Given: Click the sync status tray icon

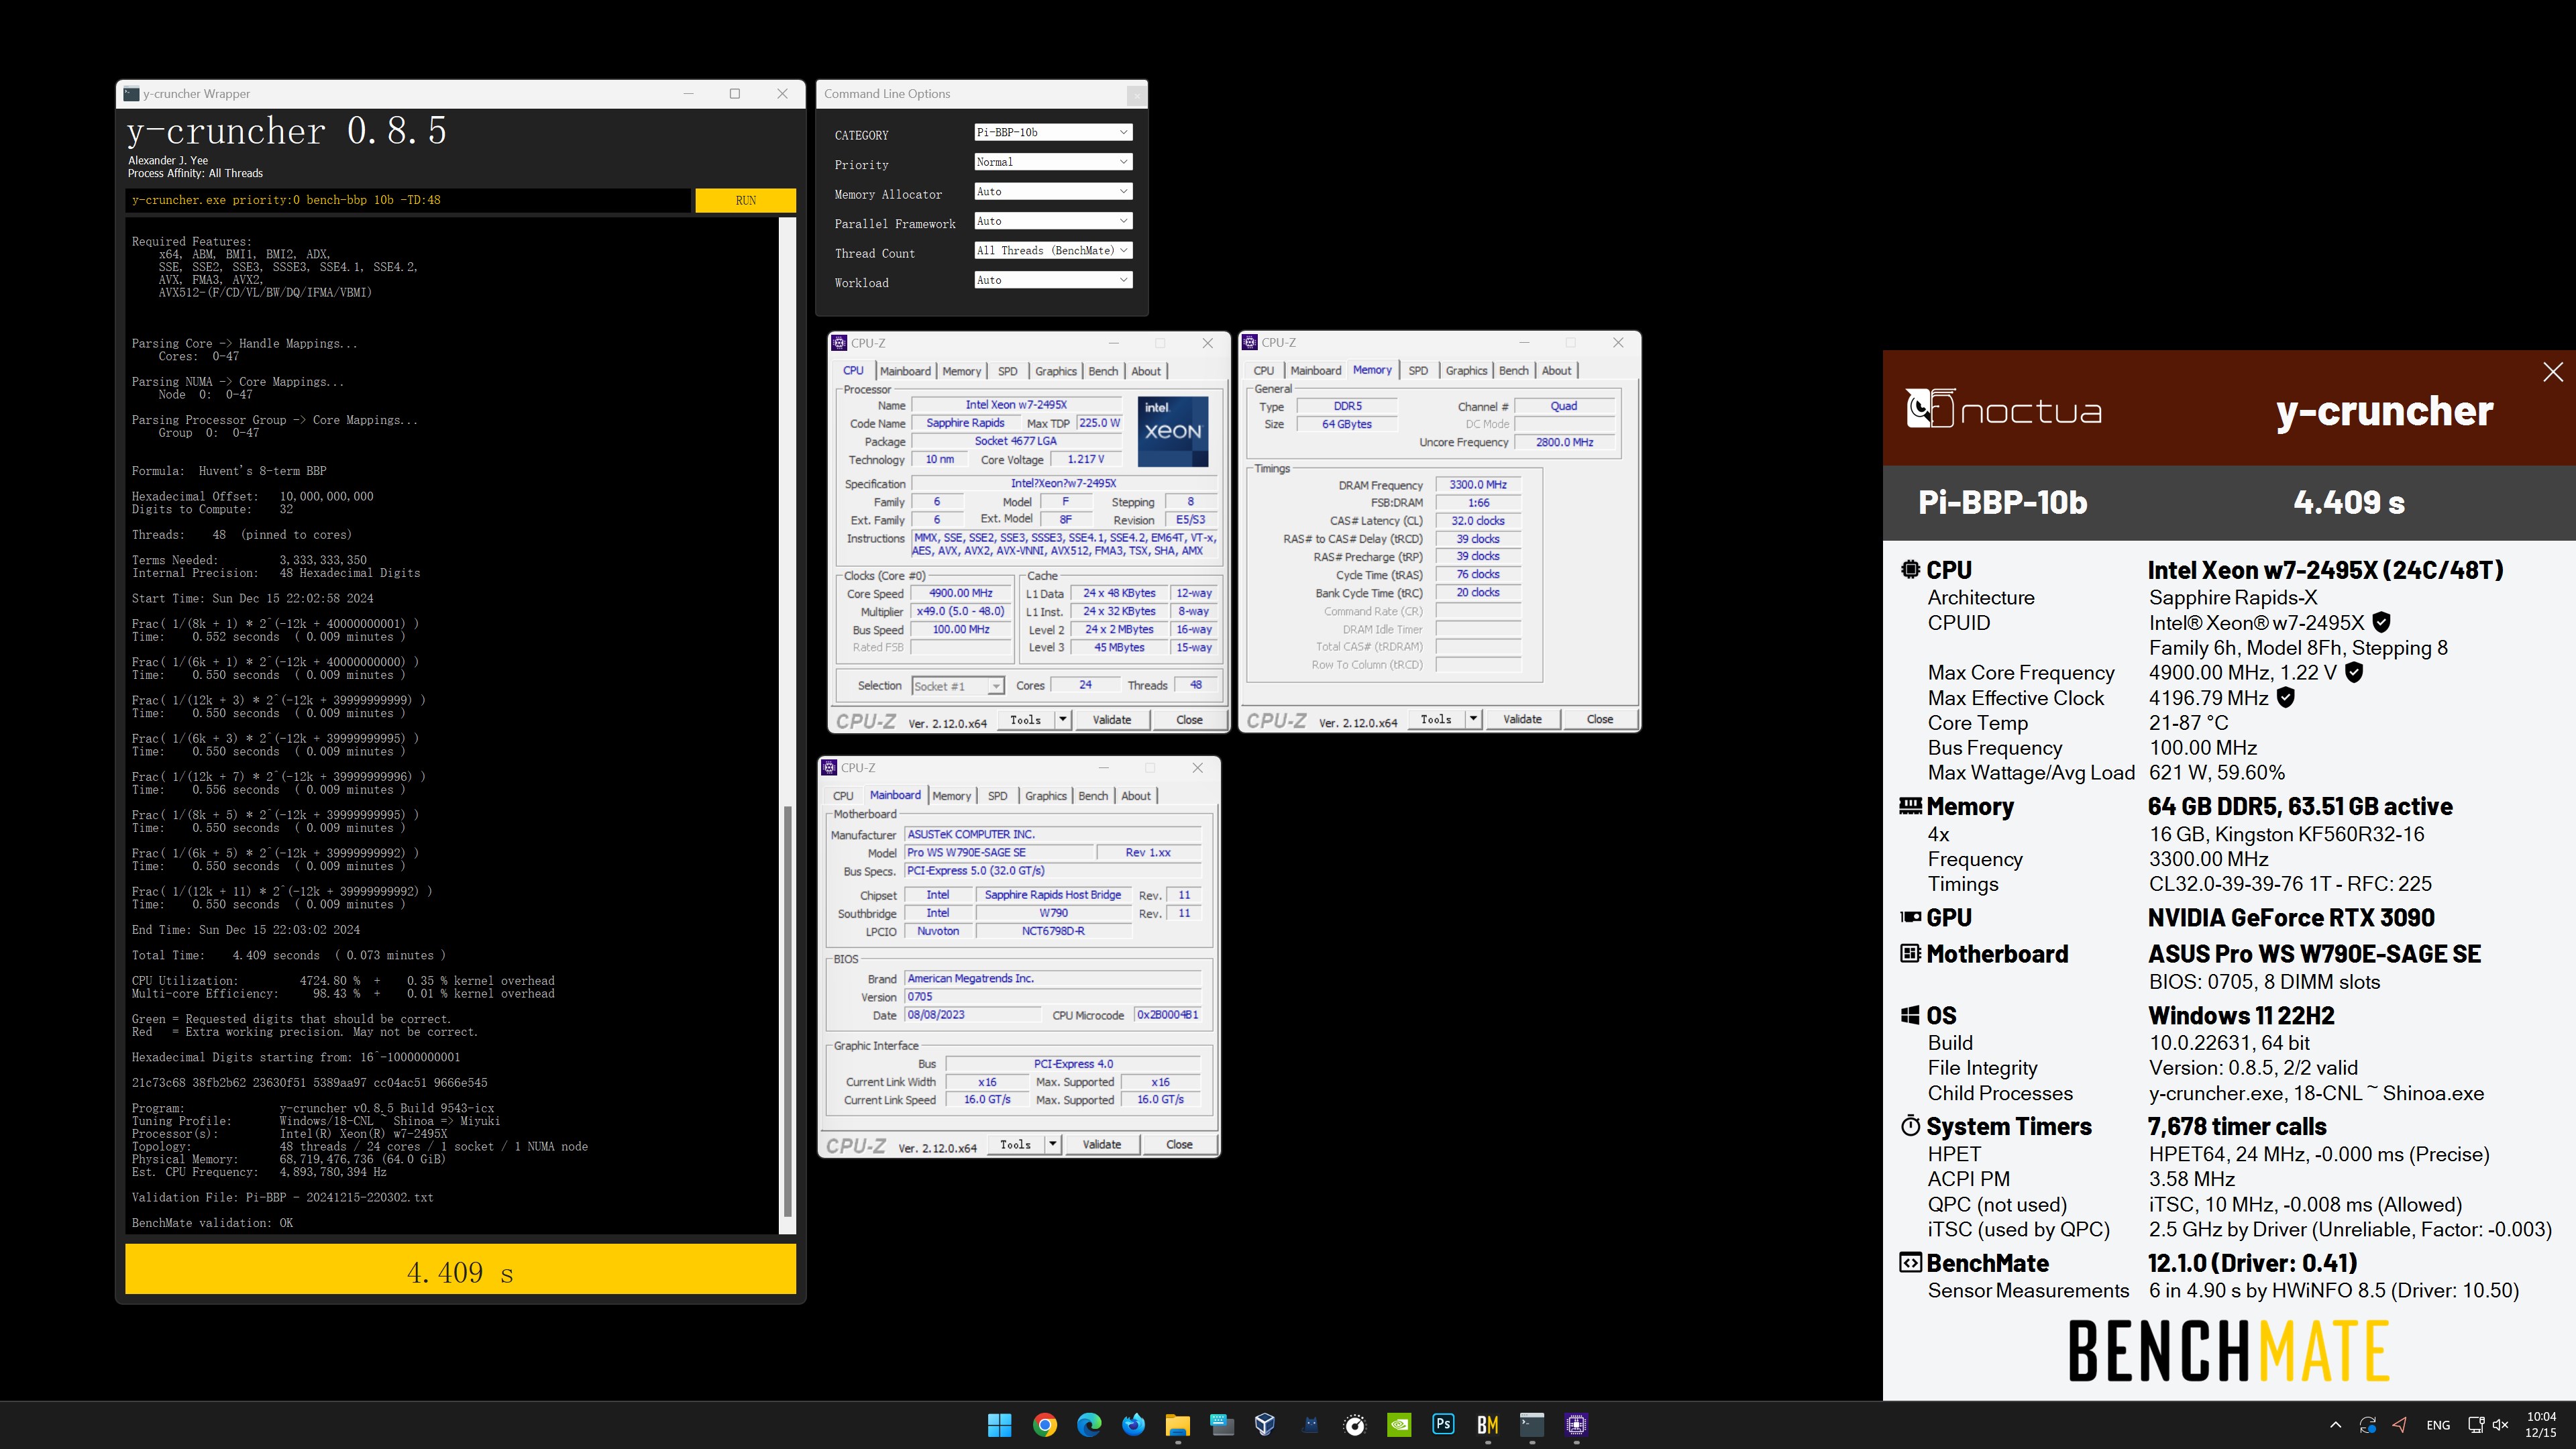Looking at the screenshot, I should pyautogui.click(x=2367, y=1425).
